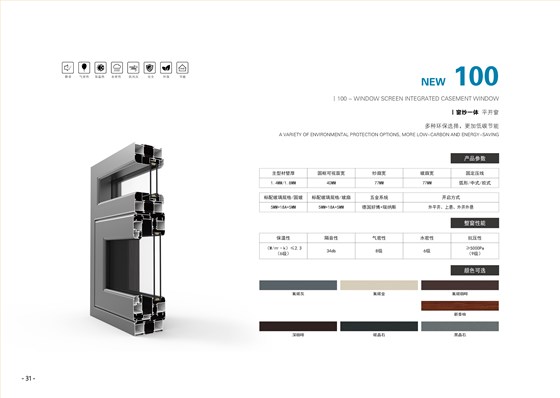Click the 整窗性能 section header
The image size is (560, 398).
coord(475,223)
